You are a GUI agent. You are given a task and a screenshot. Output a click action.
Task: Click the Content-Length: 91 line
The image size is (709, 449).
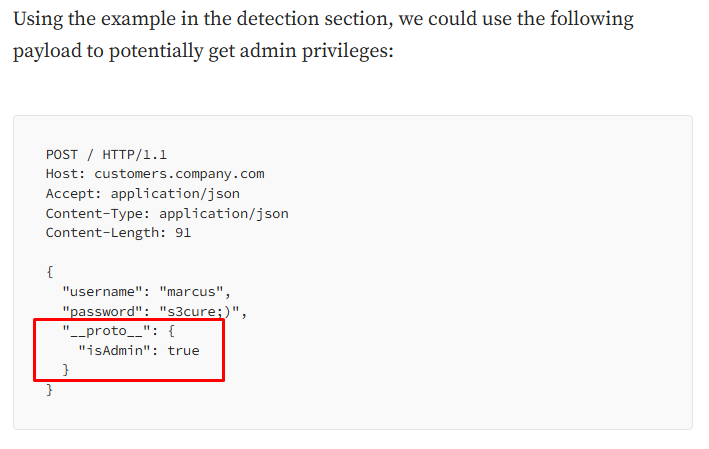(x=118, y=233)
